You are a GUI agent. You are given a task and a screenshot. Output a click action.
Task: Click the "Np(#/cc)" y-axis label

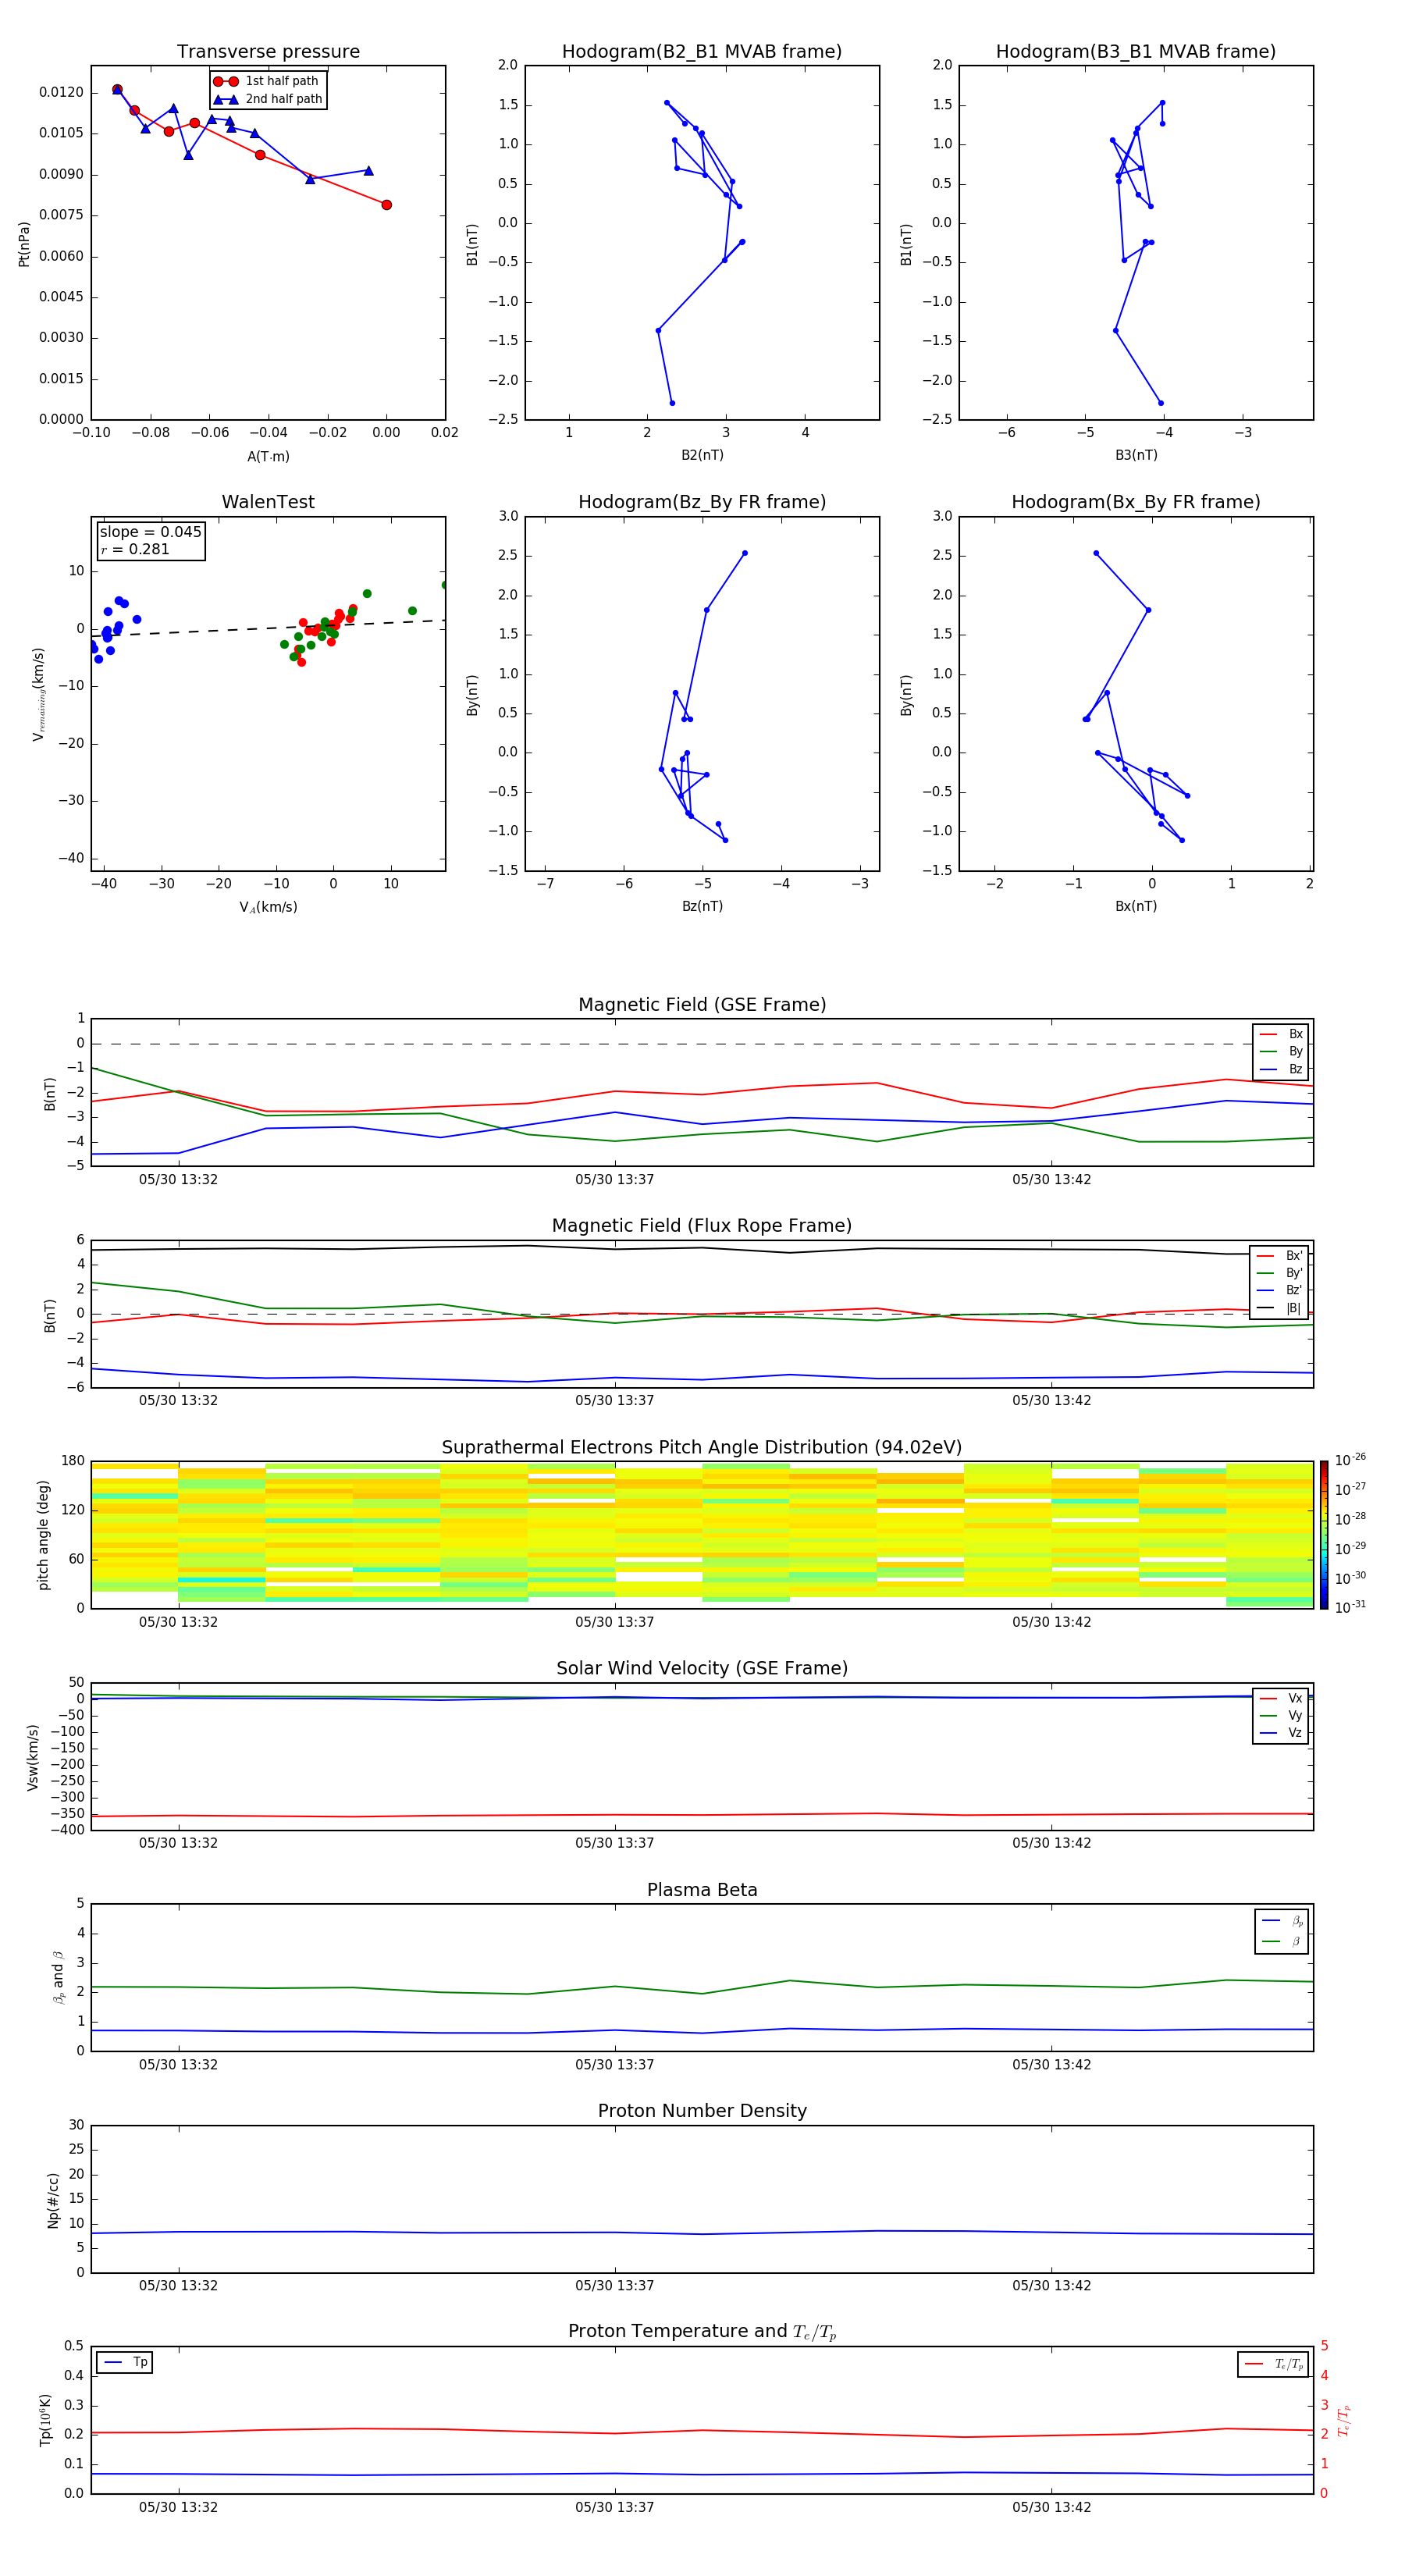pos(53,2200)
